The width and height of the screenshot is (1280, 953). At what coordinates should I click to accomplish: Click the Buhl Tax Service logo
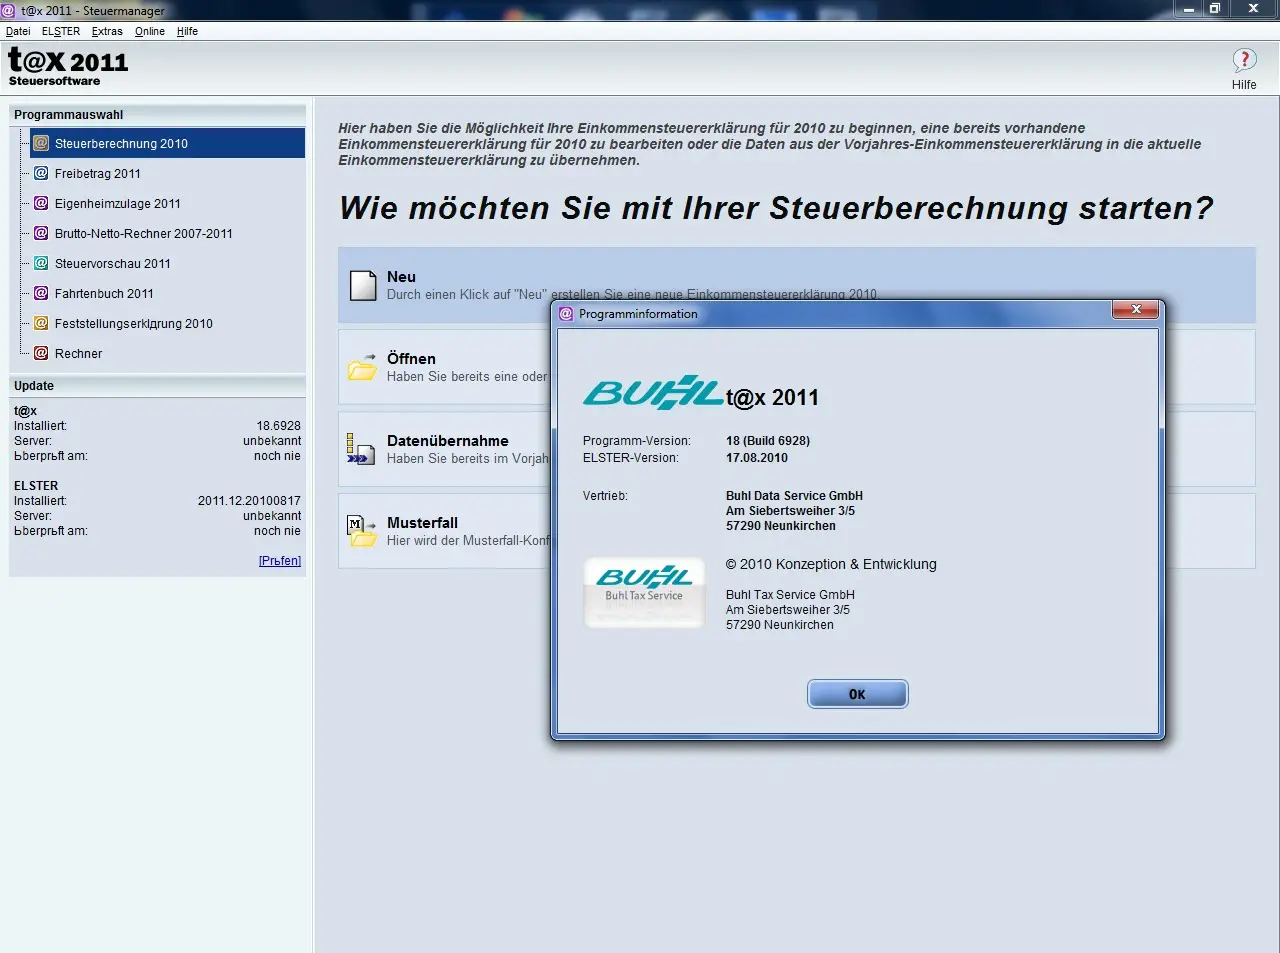tap(644, 593)
